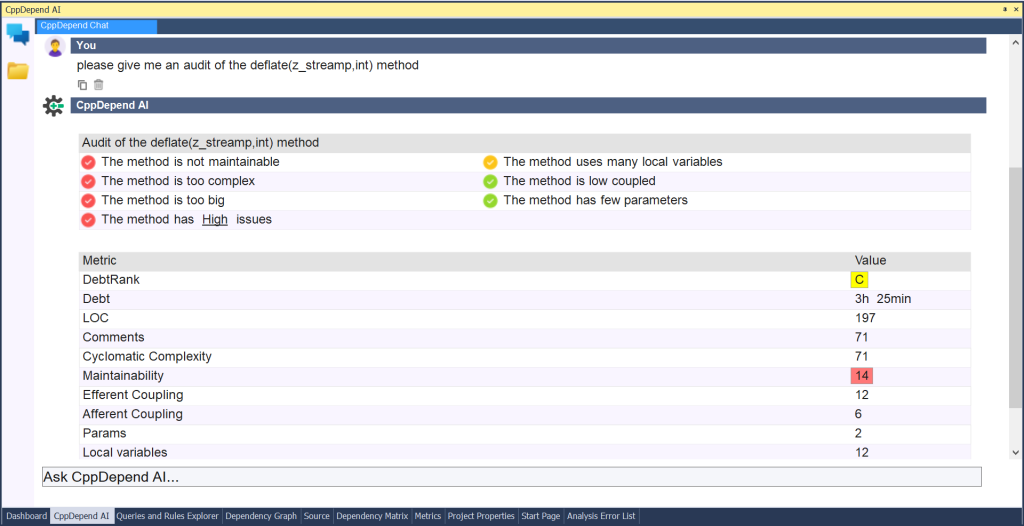Switch to the Dashboard tab
Viewport: 1024px width, 526px height.
[27, 516]
